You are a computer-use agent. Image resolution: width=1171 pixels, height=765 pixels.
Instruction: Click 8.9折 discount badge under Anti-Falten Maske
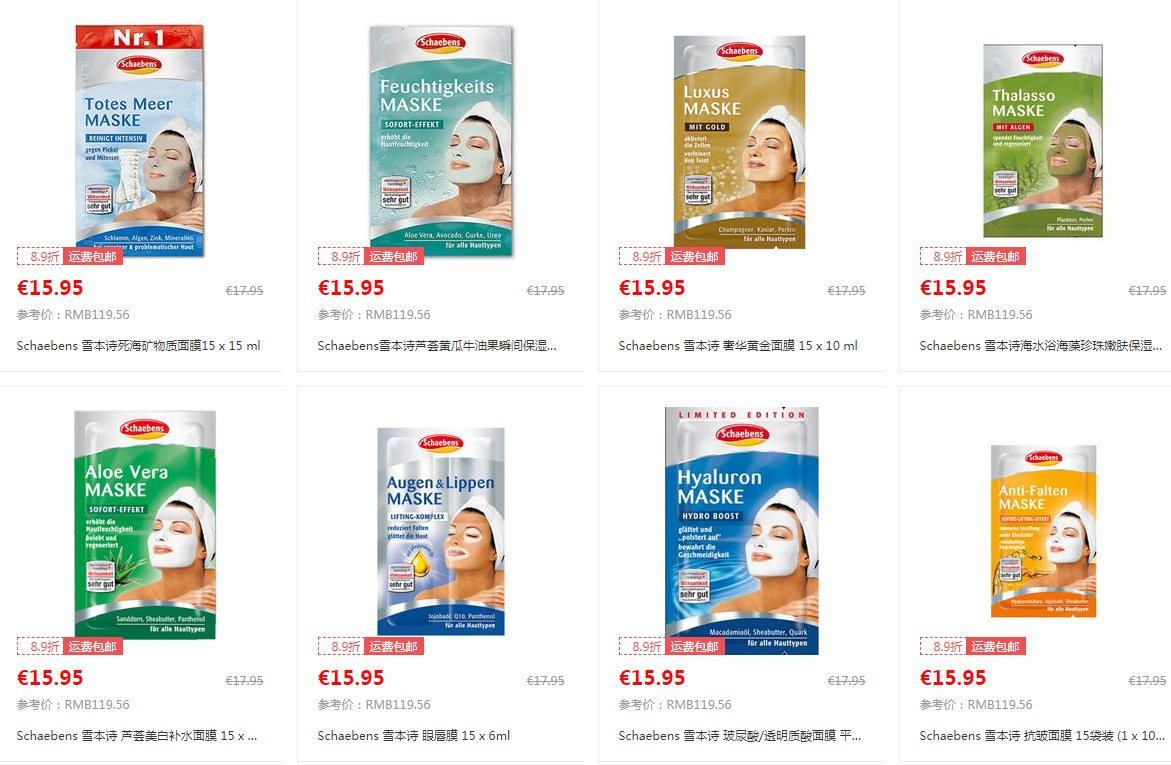coord(943,647)
